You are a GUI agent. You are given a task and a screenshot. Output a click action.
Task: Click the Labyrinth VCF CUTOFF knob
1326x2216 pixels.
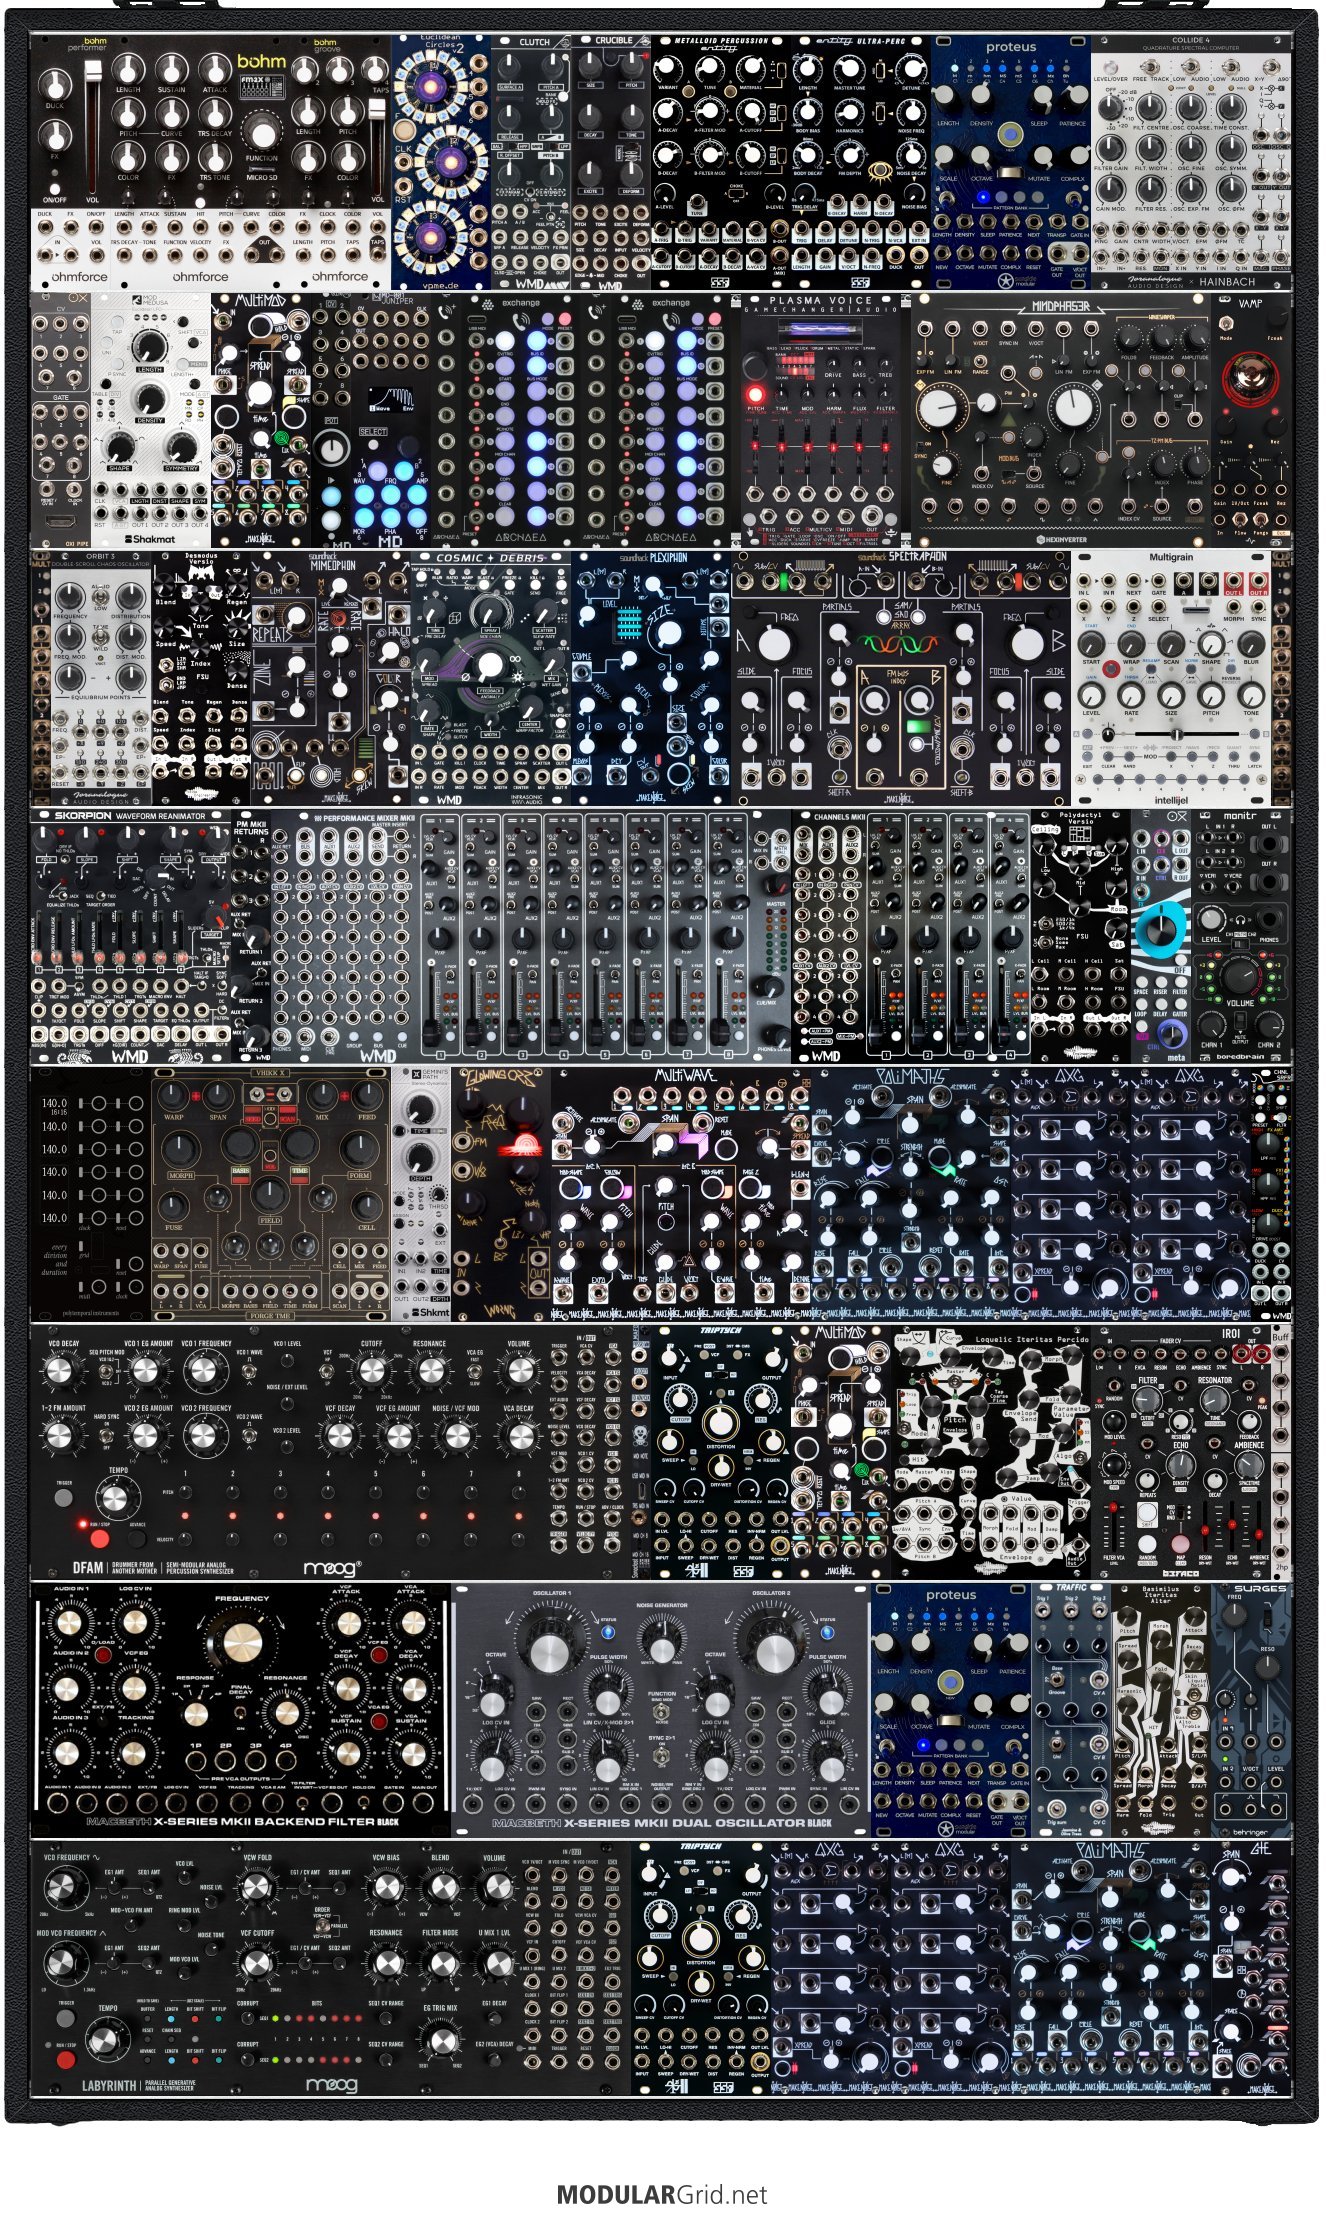tap(256, 1964)
